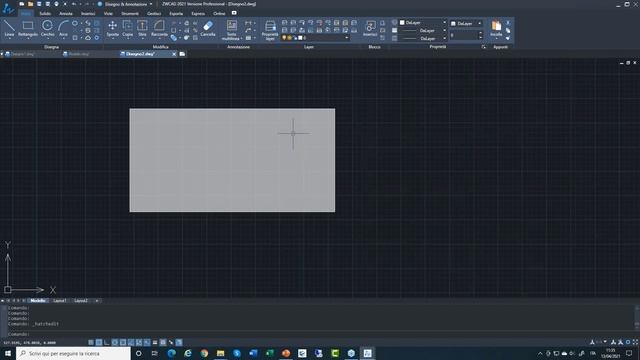Activate the Sposta move tool
This screenshot has height=360, width=640.
click(112, 29)
